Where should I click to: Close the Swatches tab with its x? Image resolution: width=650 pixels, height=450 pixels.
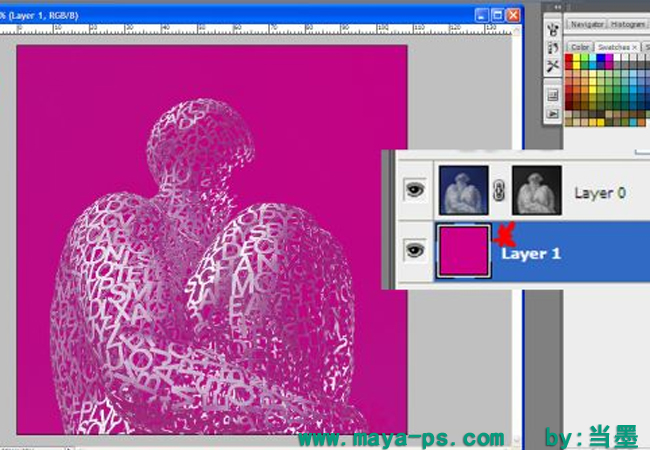[x=635, y=47]
